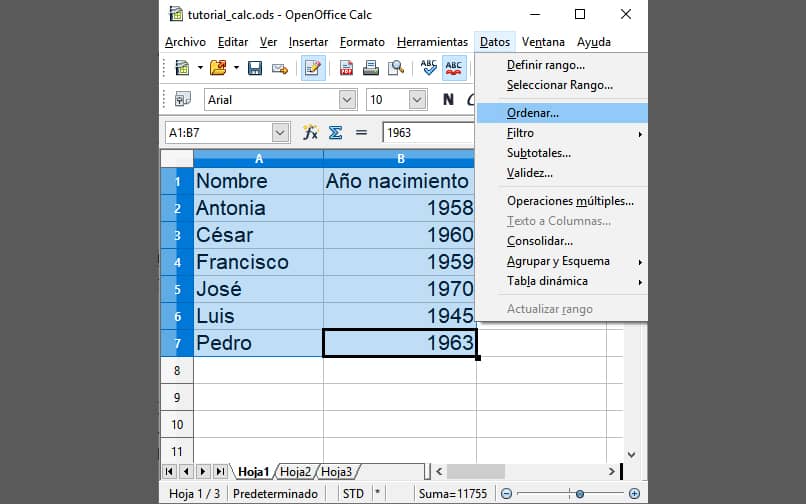Open the Name Box A1:B7 dropdown
Image resolution: width=806 pixels, height=504 pixels.
pyautogui.click(x=280, y=133)
